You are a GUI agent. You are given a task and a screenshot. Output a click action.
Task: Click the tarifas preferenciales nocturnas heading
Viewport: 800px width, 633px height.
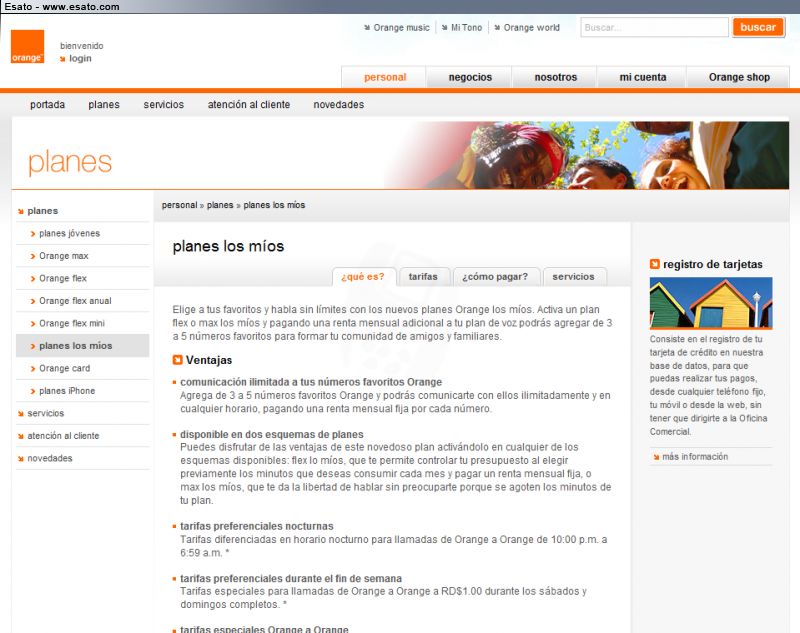click(257, 526)
